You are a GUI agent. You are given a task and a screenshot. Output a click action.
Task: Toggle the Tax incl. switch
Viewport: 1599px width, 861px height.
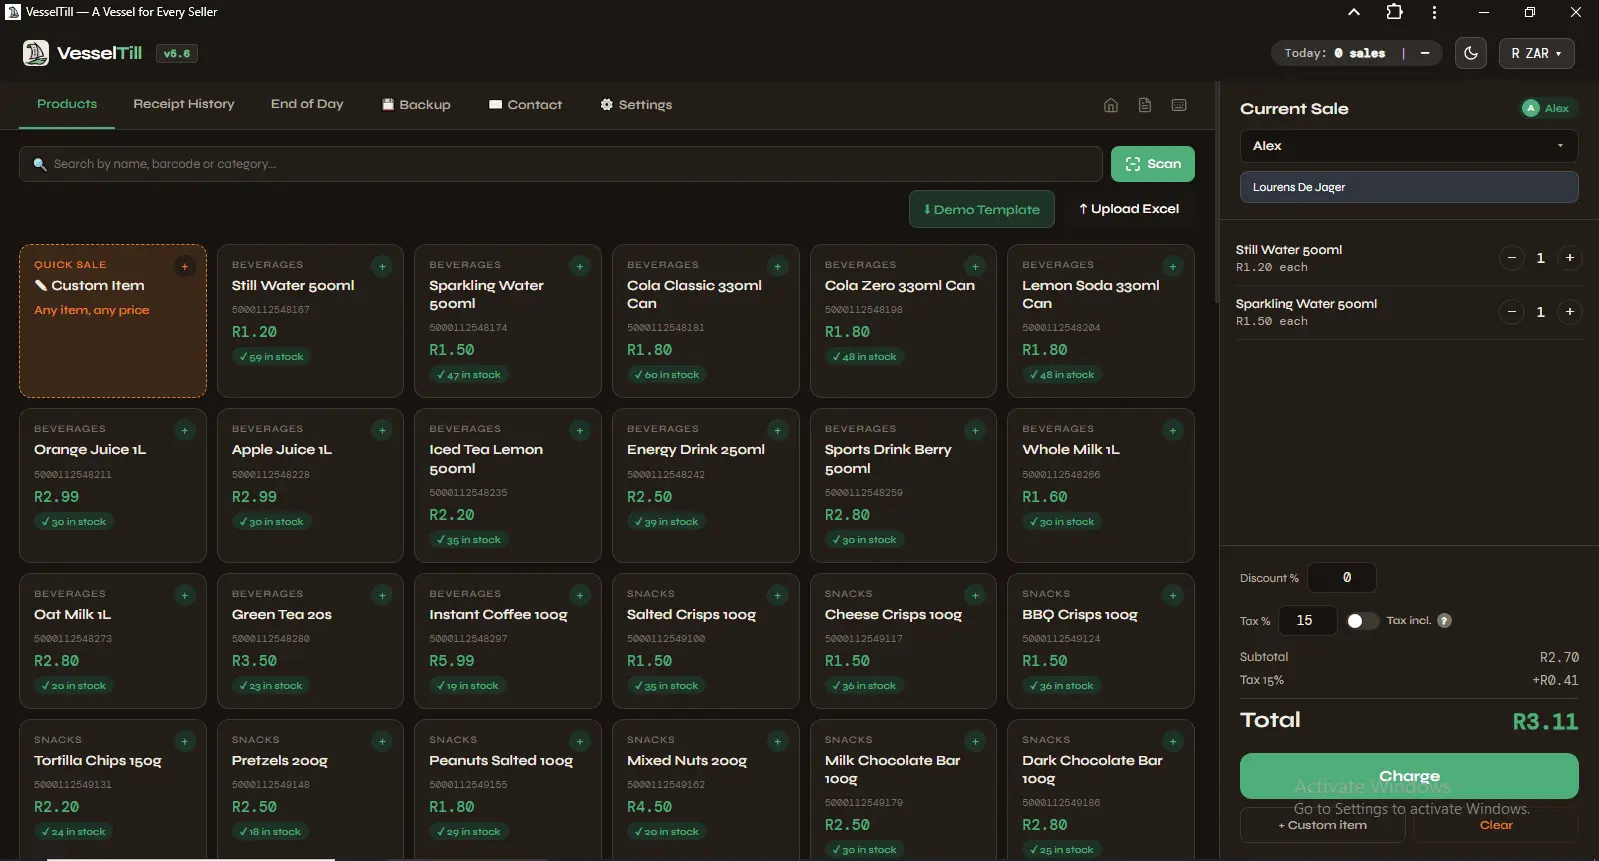click(1362, 621)
